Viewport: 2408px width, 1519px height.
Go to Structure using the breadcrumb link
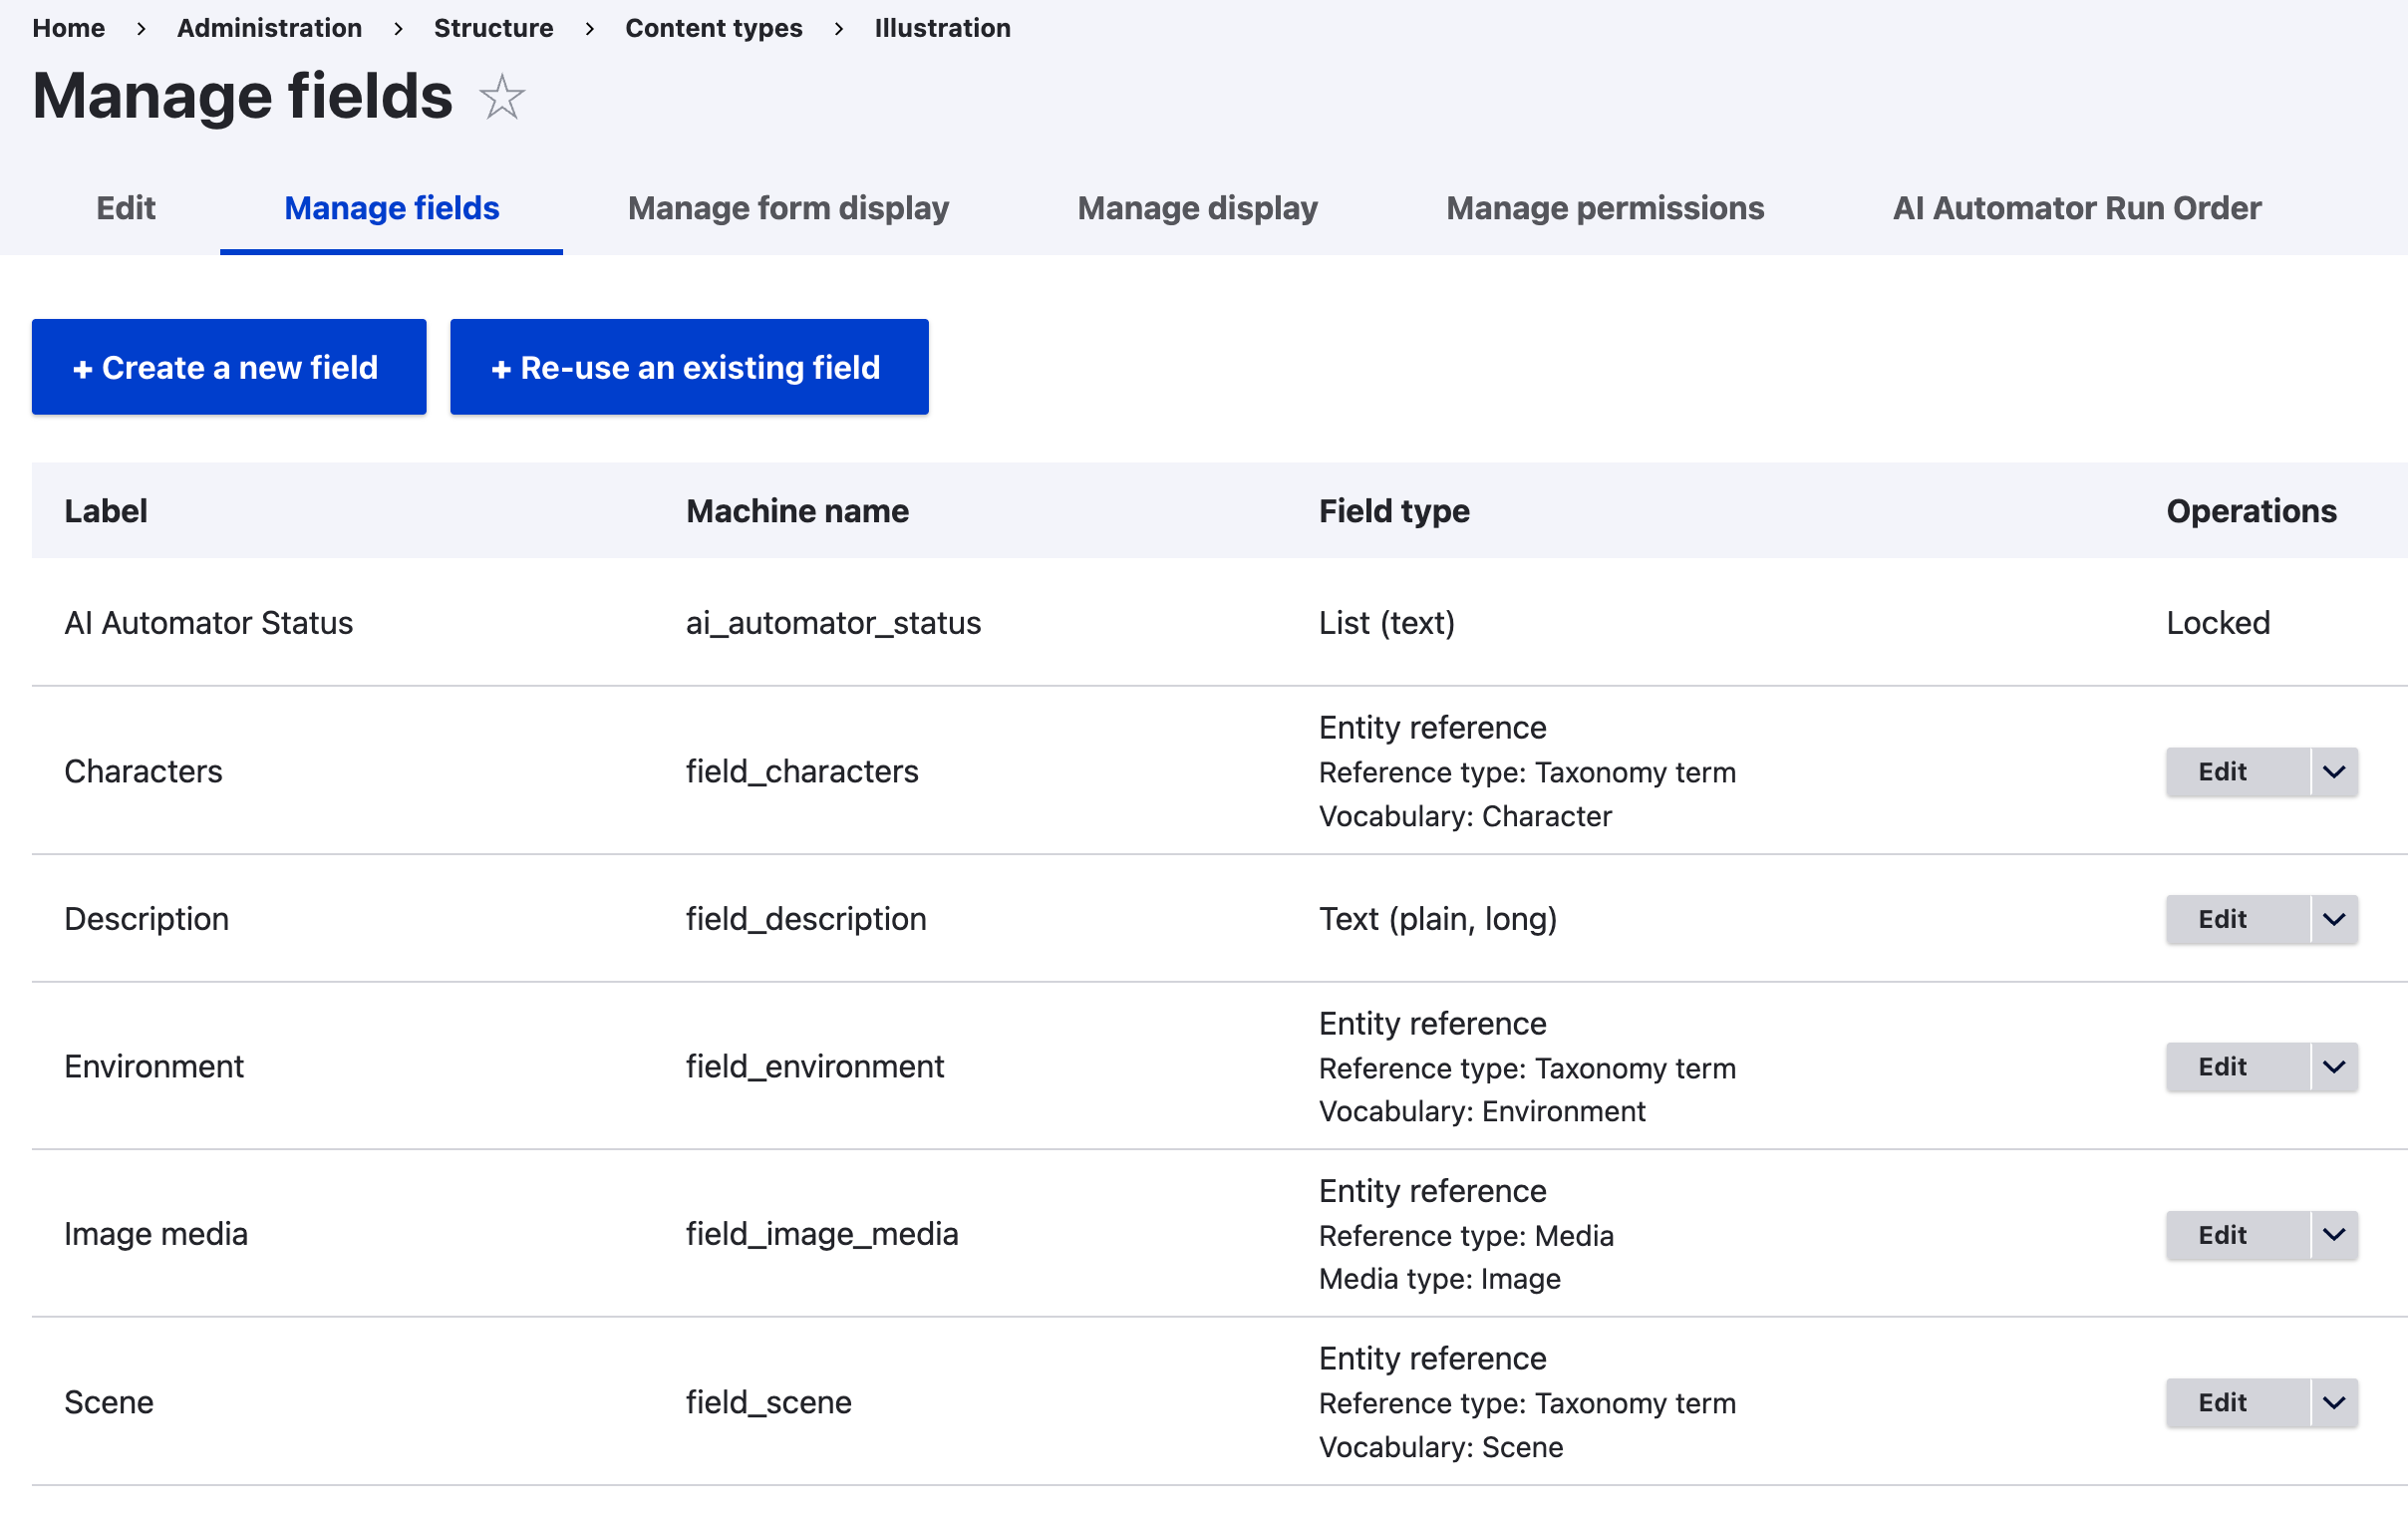pos(493,28)
